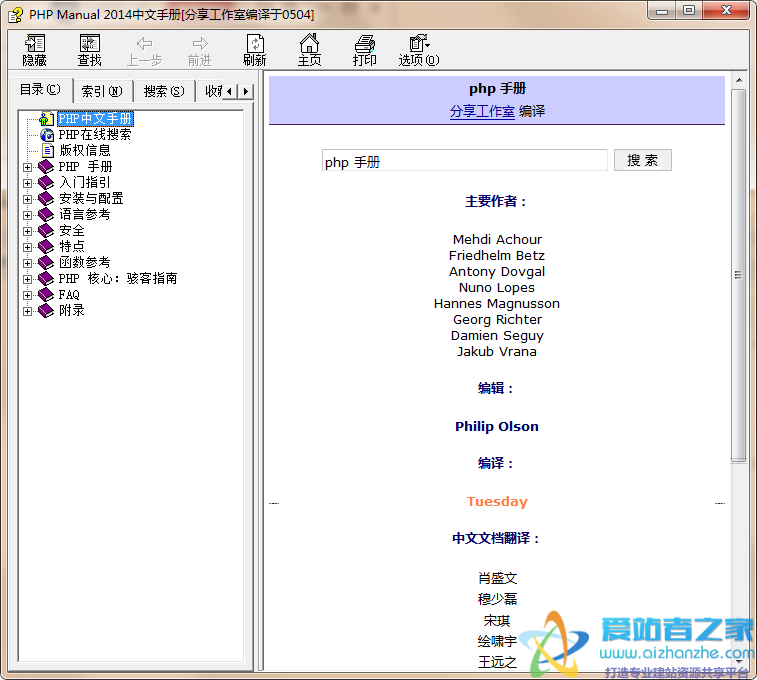Click the help icon in title bar

(x=15, y=14)
